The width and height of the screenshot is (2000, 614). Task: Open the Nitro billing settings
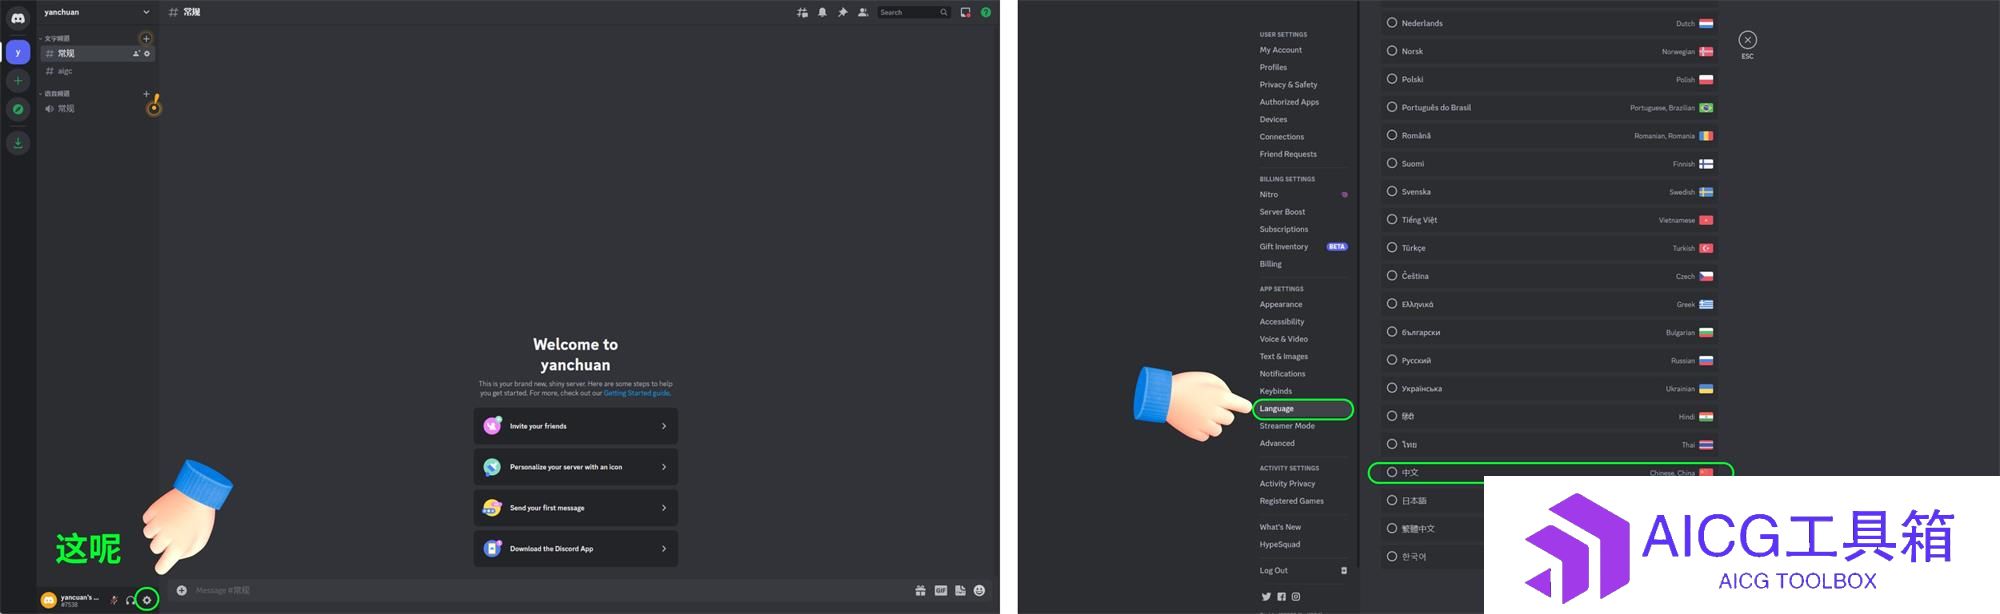click(1268, 194)
